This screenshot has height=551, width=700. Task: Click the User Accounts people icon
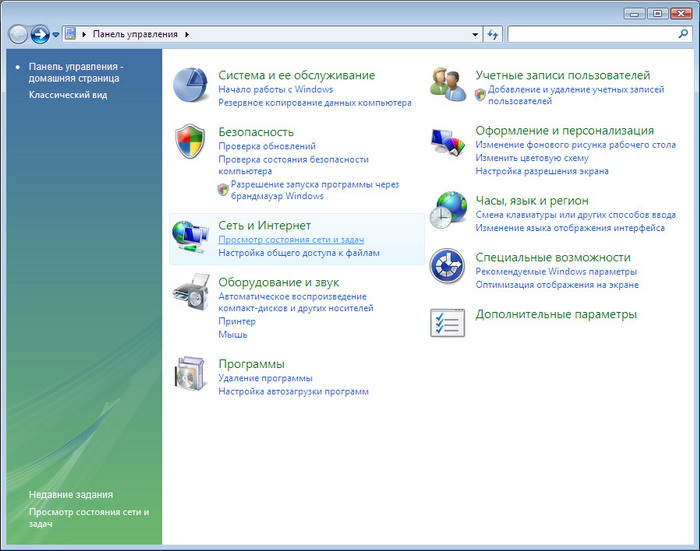tap(448, 84)
